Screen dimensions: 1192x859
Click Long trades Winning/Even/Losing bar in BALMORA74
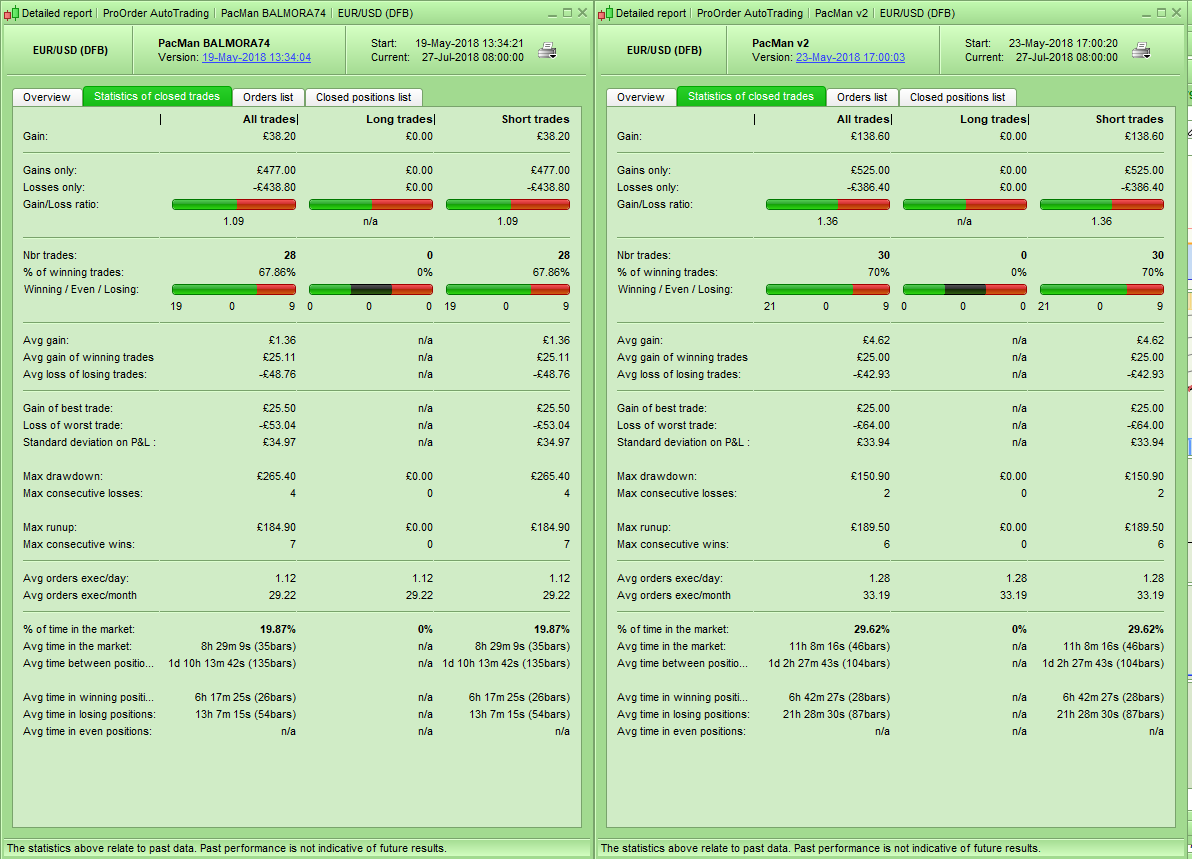[x=371, y=290]
